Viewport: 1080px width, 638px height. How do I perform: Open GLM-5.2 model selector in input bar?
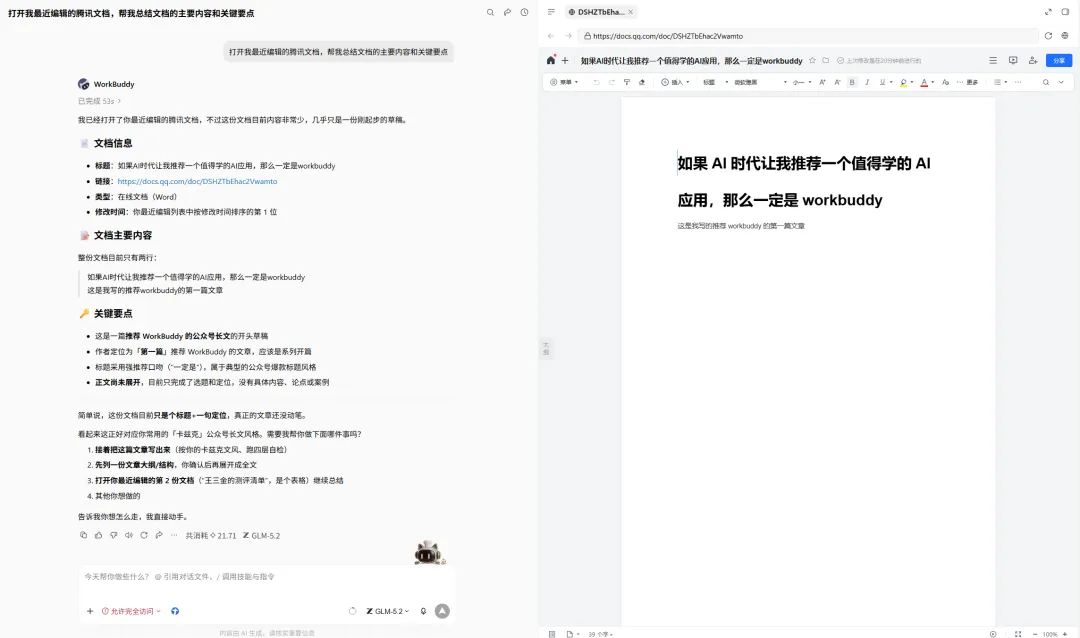coord(388,611)
